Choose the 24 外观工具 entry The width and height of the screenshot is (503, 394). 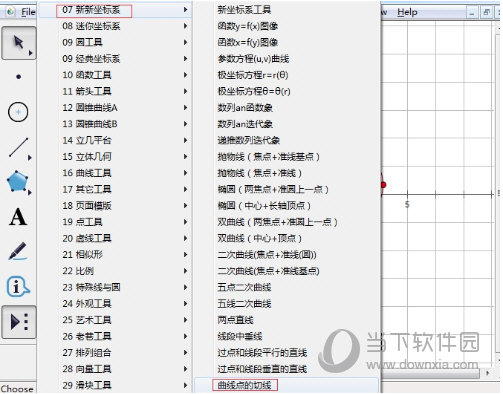[x=115, y=304]
